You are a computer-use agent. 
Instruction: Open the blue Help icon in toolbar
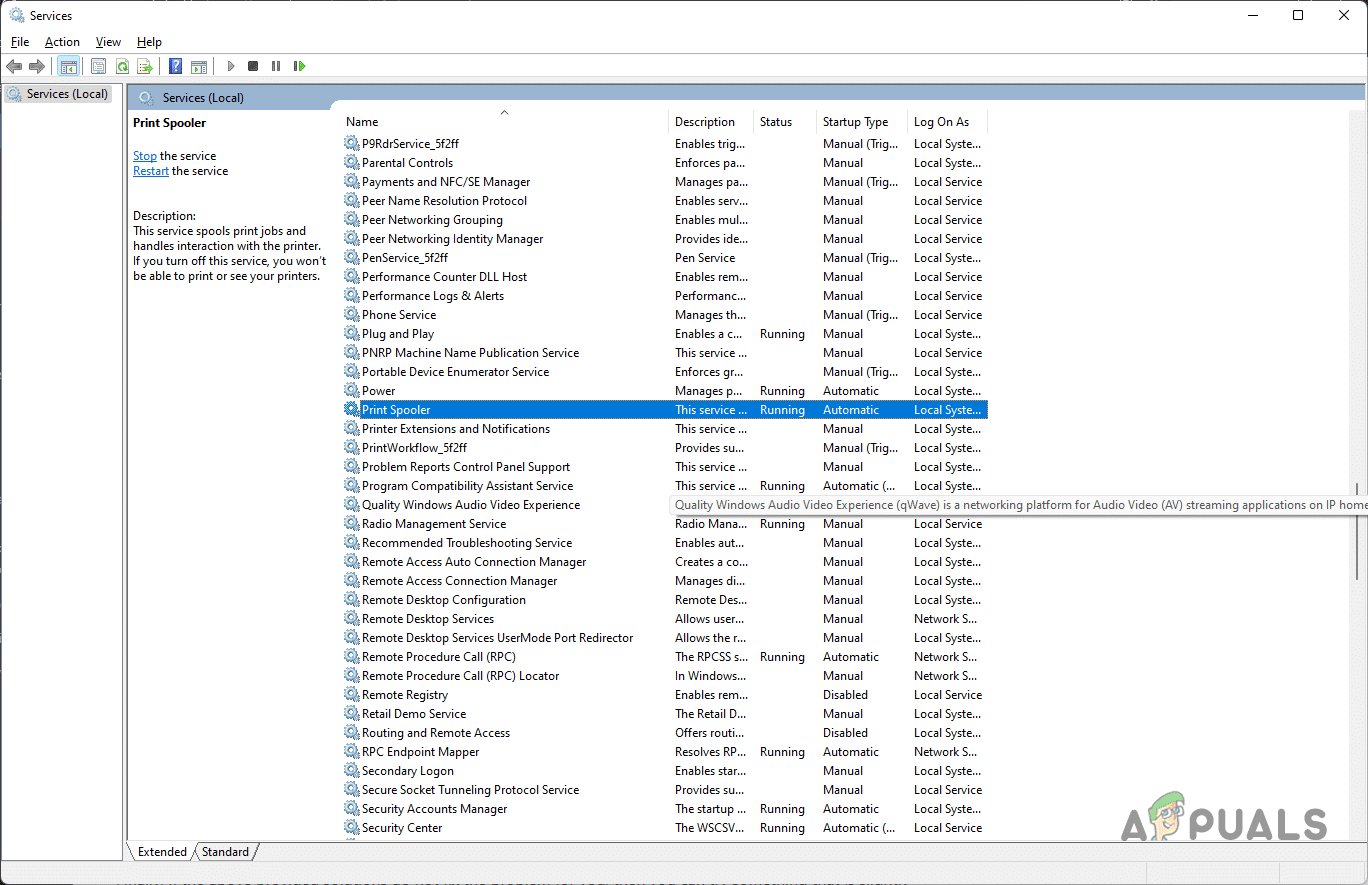click(176, 66)
